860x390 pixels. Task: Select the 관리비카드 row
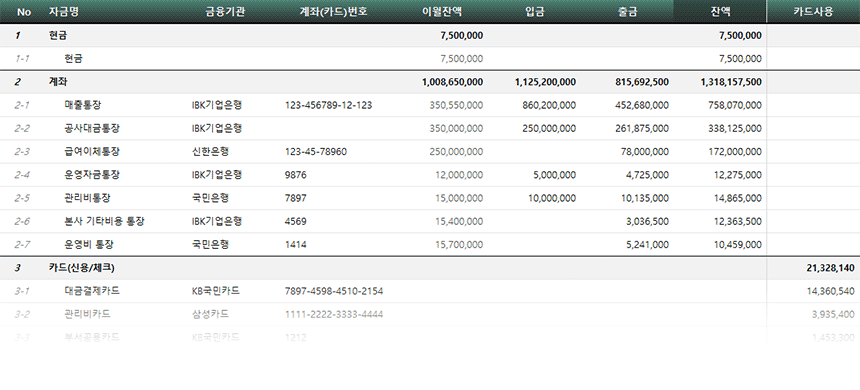coord(430,314)
